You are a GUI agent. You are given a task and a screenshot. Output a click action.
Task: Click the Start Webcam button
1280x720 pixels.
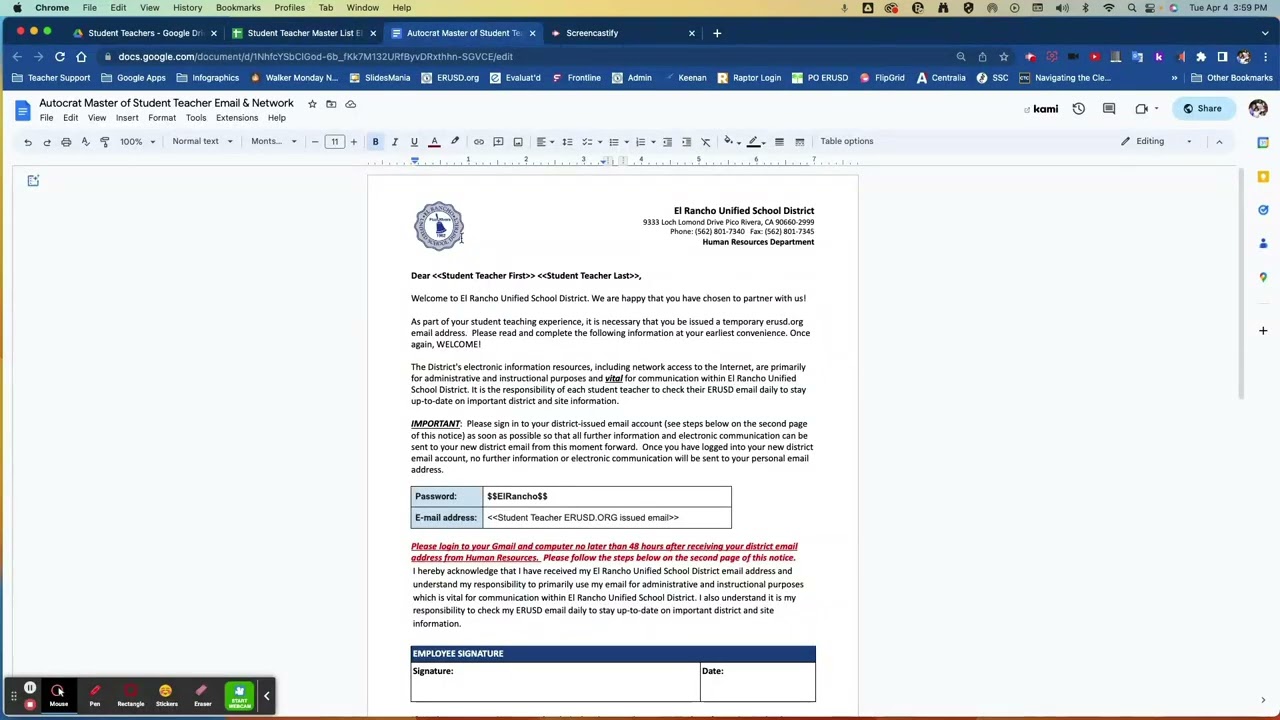click(239, 695)
